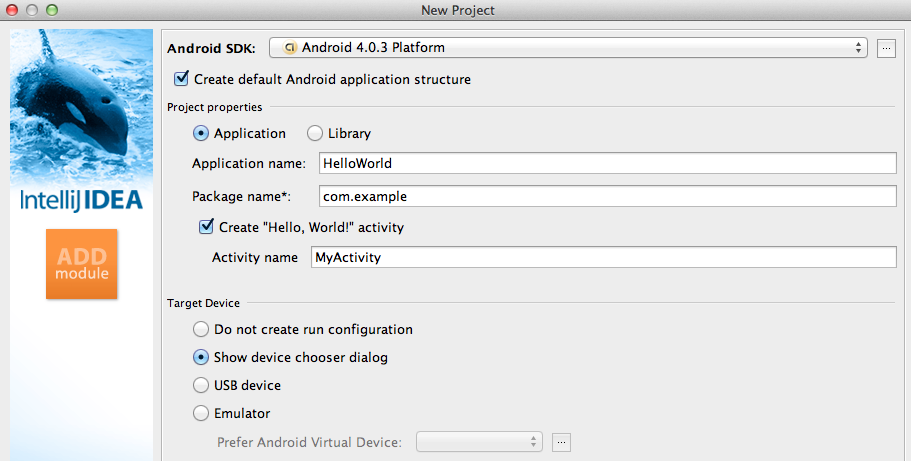Choose the Library project type
This screenshot has height=461, width=911.
(315, 133)
